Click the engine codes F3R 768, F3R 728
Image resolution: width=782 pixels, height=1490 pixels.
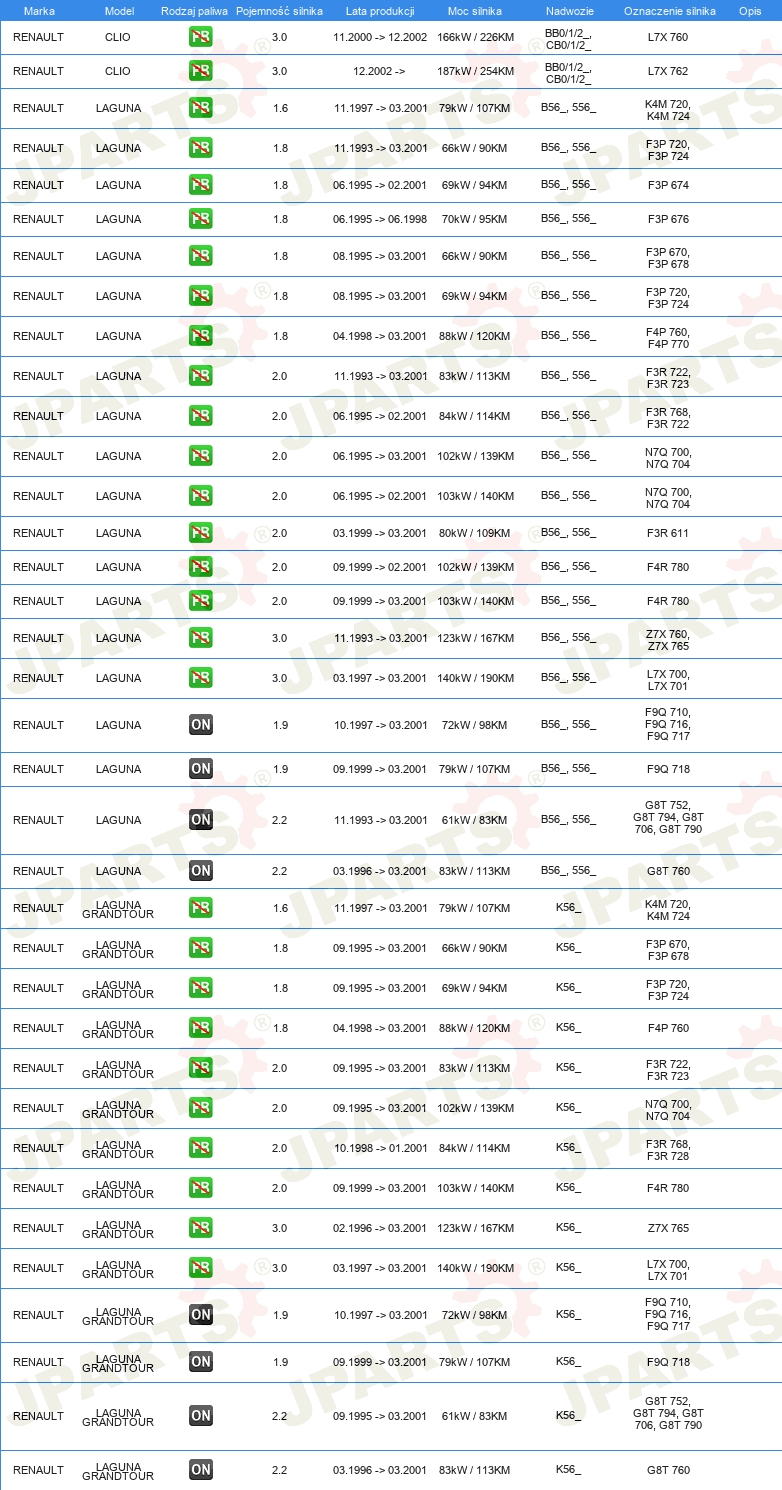click(668, 1148)
